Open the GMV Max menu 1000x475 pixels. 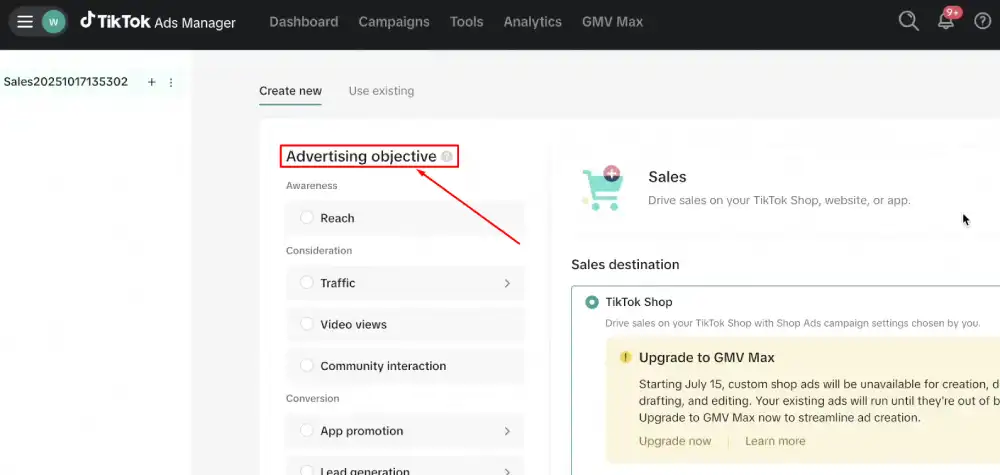(612, 22)
